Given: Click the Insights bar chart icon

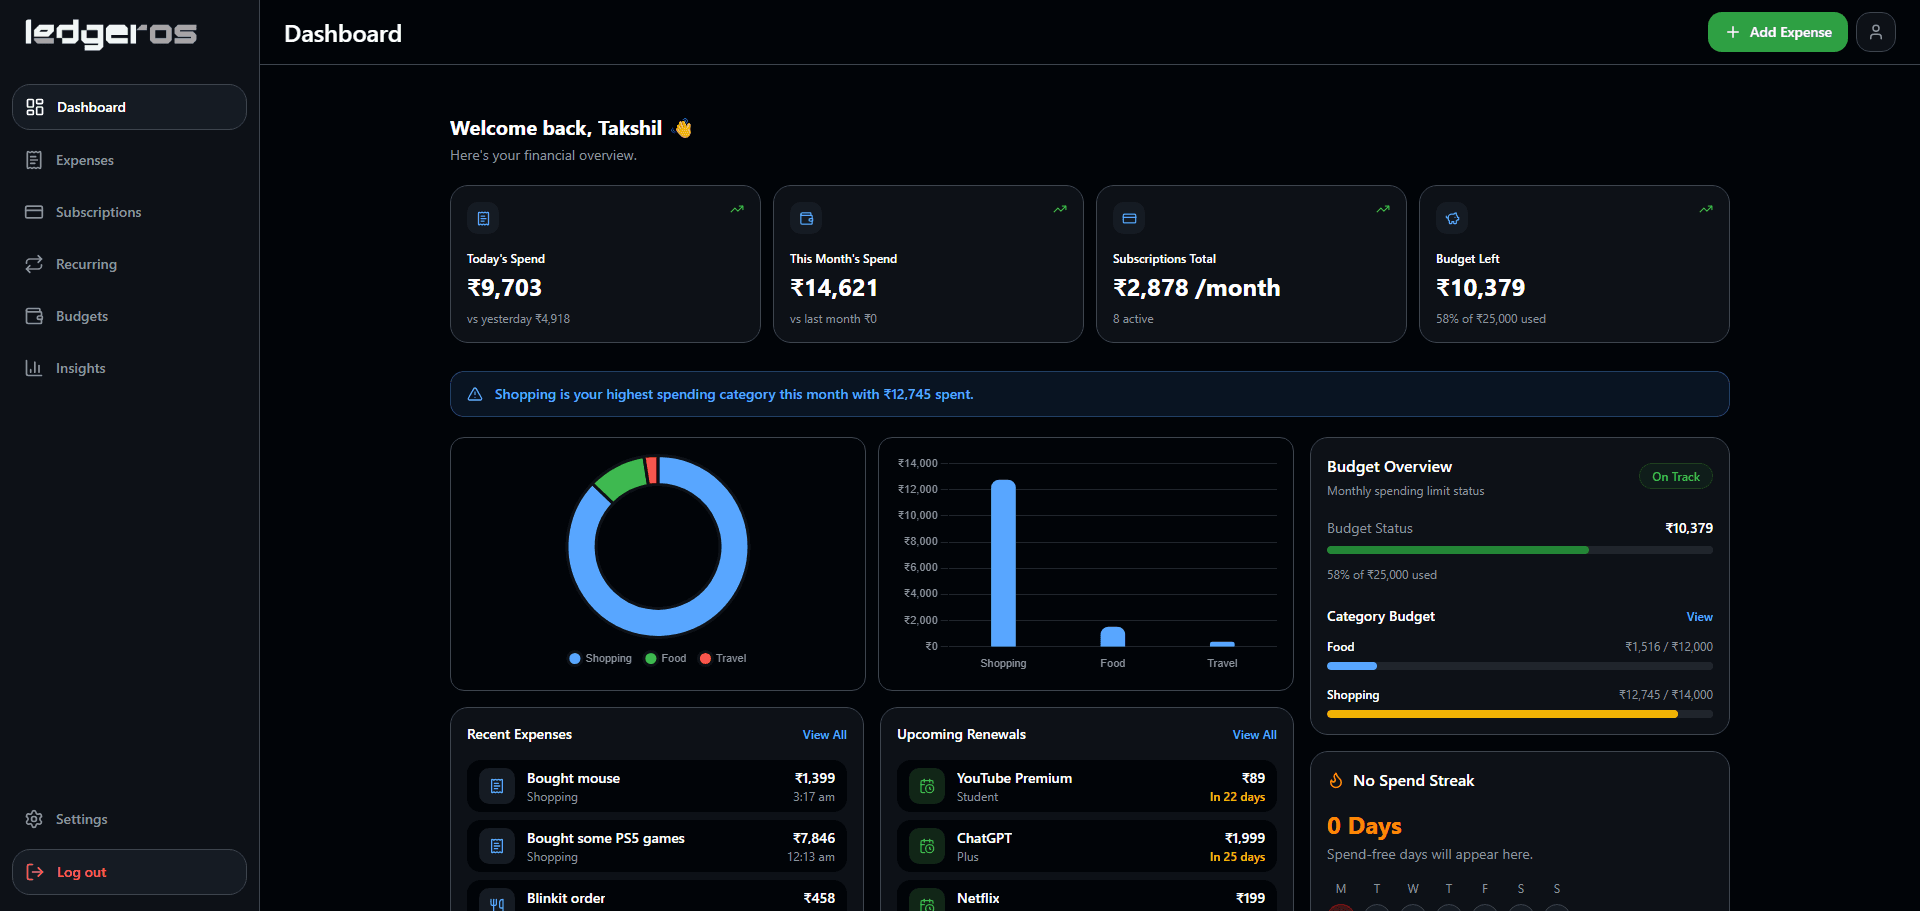Looking at the screenshot, I should pyautogui.click(x=34, y=368).
